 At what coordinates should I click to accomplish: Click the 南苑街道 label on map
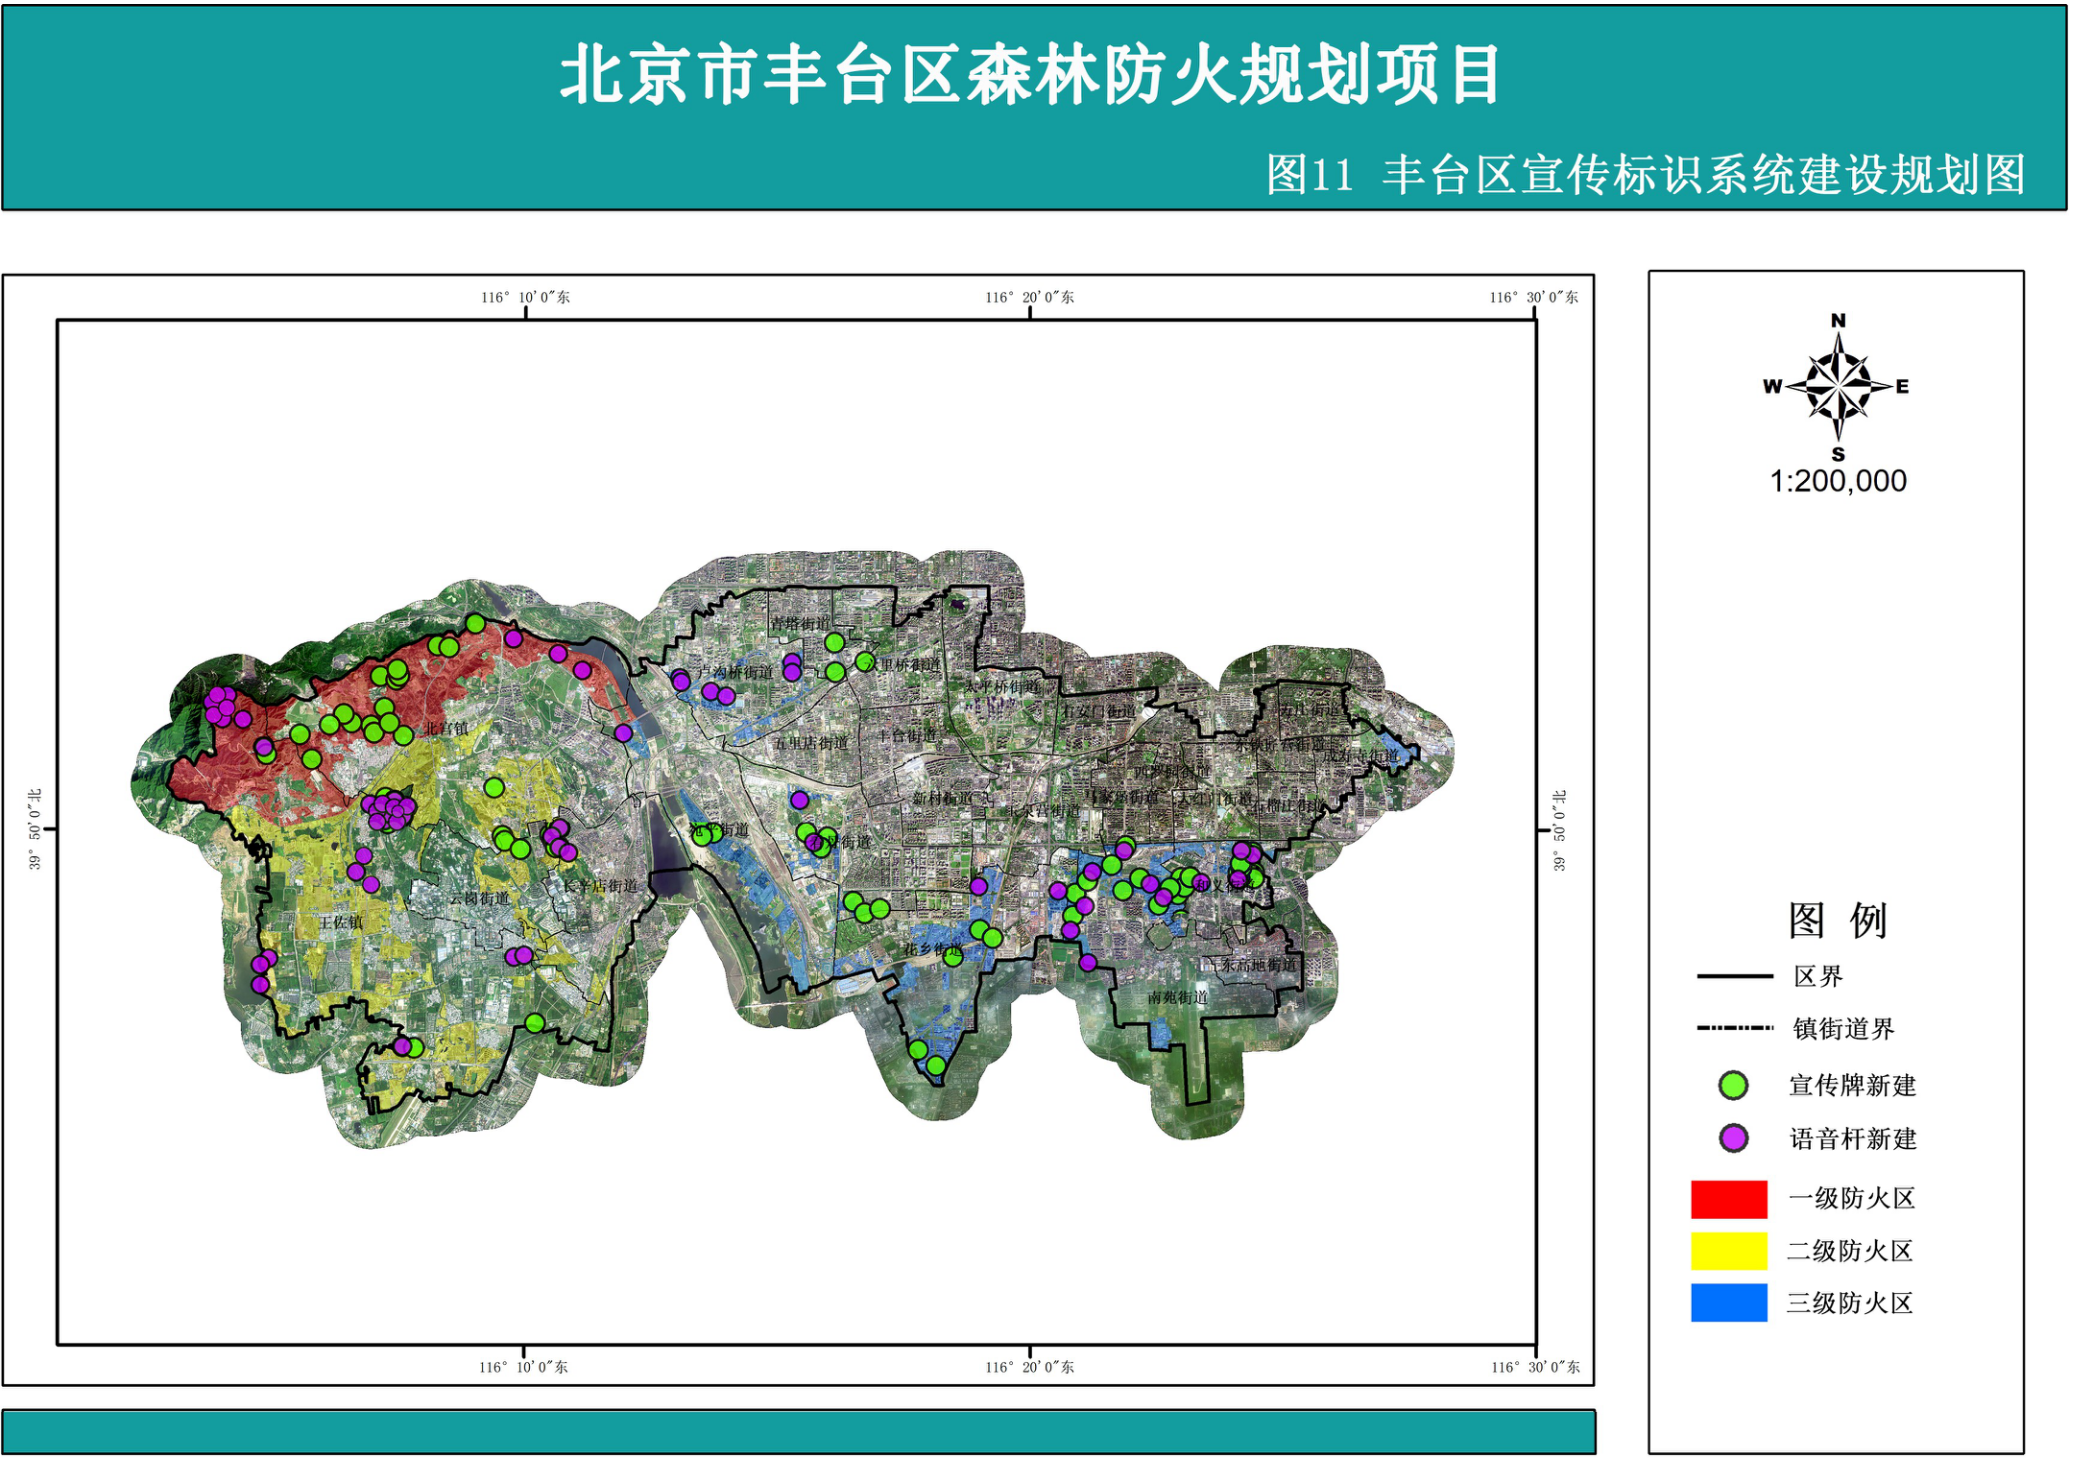(1178, 997)
